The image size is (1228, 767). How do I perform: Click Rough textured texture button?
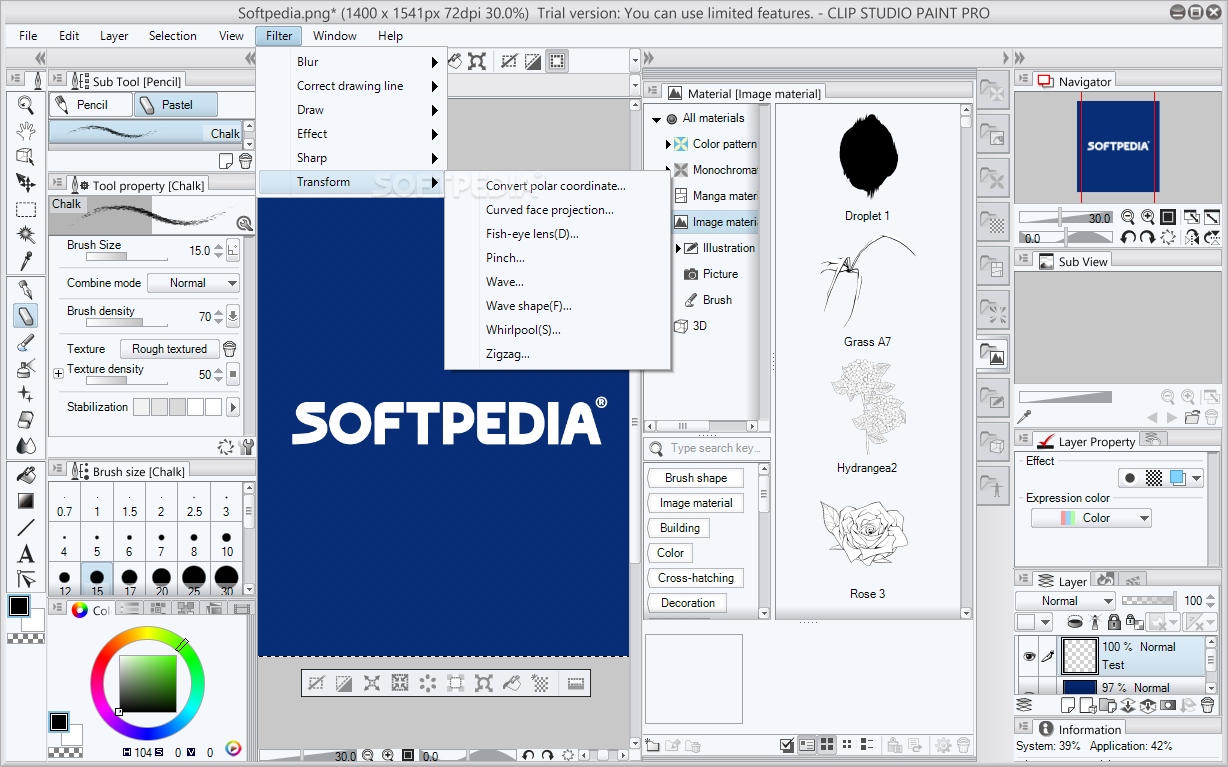coord(169,349)
